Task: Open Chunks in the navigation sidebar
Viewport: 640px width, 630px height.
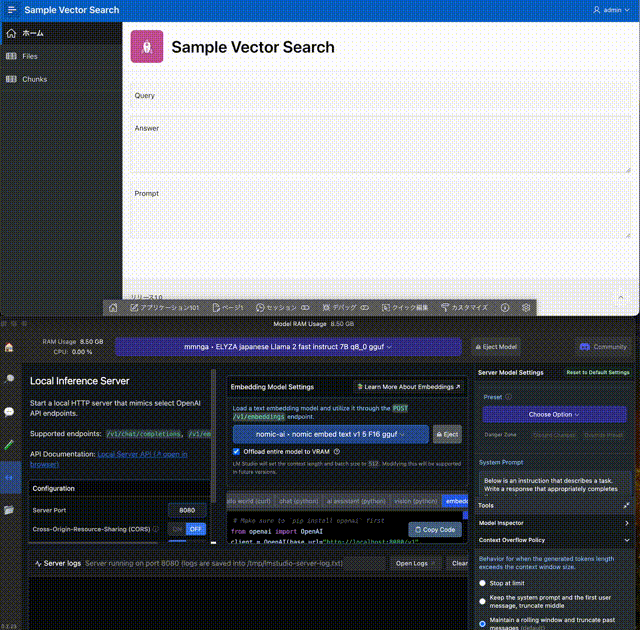Action: click(61, 79)
